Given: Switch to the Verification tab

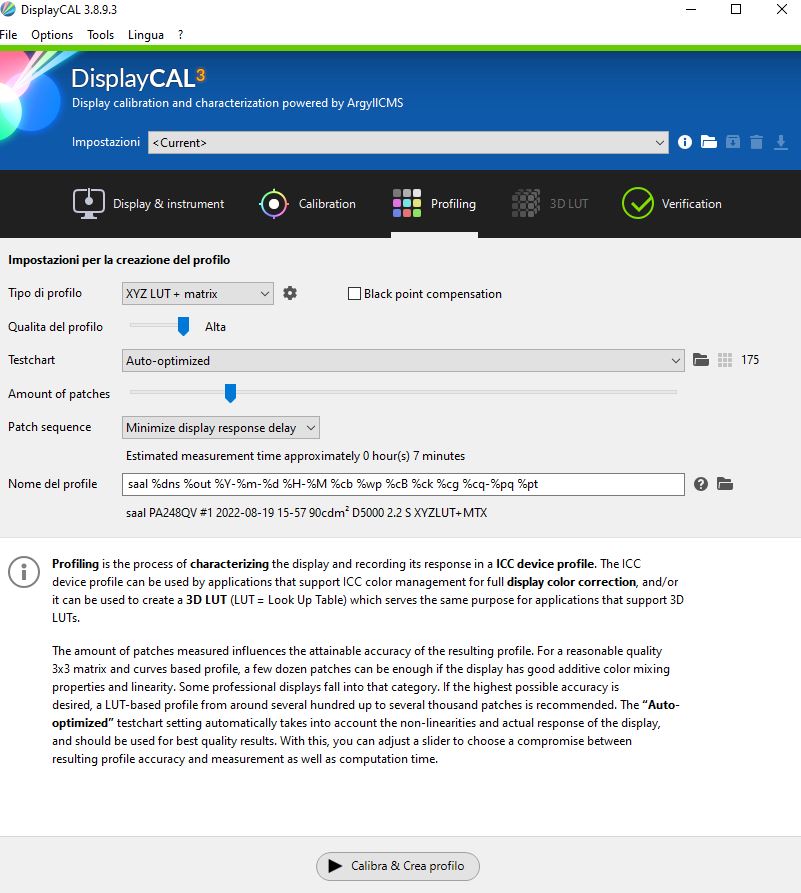Looking at the screenshot, I should pos(672,204).
